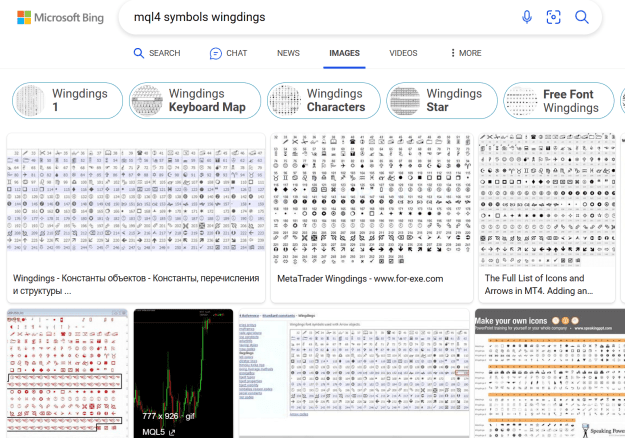Click the Microsoft Bing logo
The width and height of the screenshot is (625, 438).
(x=60, y=18)
